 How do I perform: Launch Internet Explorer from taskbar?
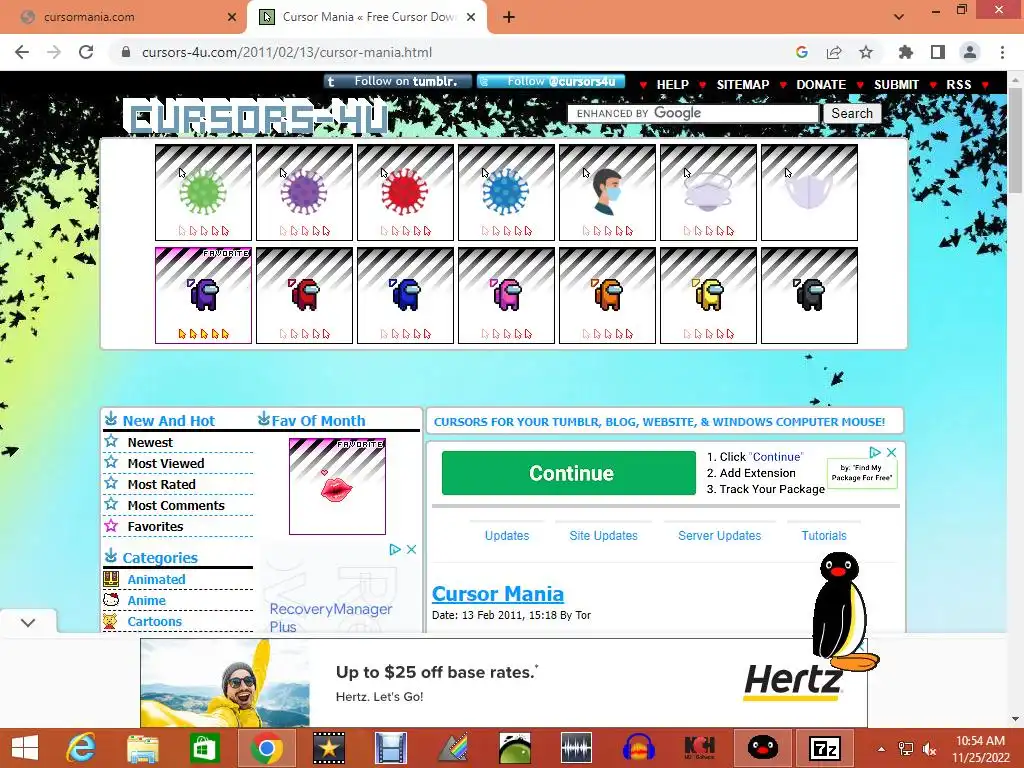(x=81, y=748)
